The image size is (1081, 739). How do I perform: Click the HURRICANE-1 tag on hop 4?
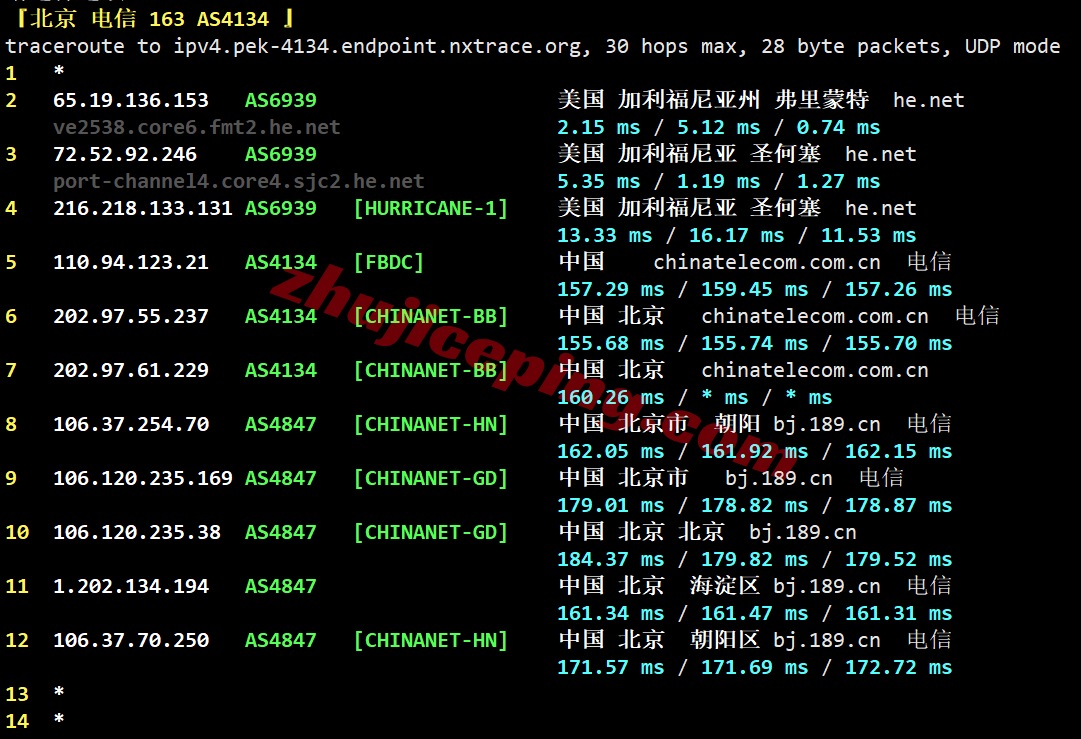pyautogui.click(x=431, y=209)
